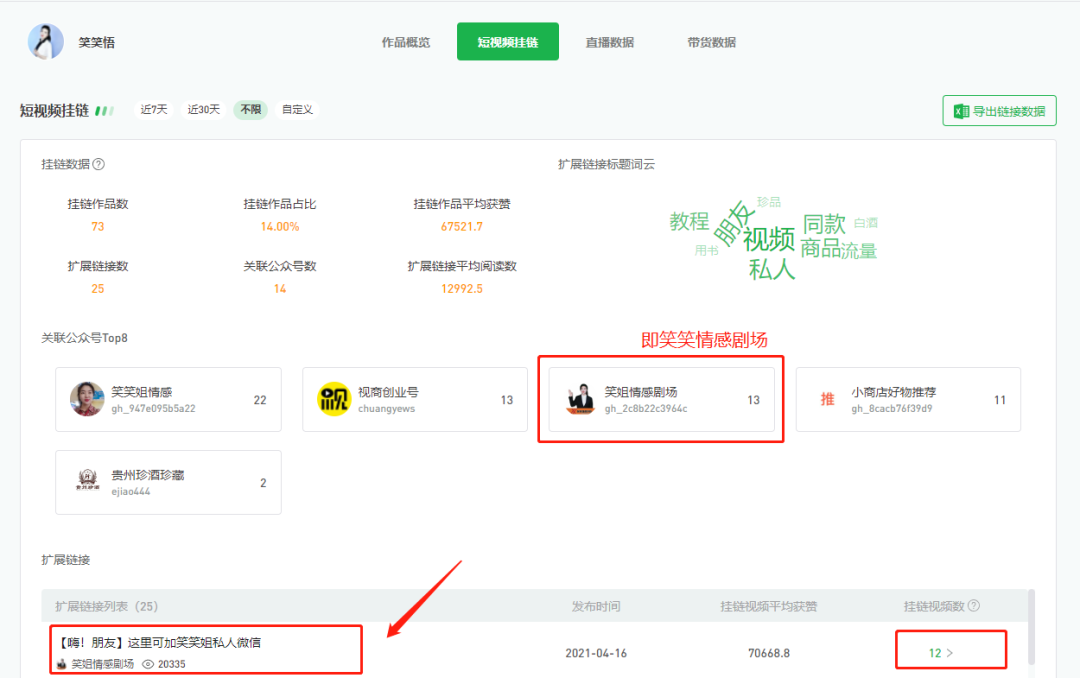Select the 视商创业号 account avatar icon
The image size is (1080, 678).
[333, 399]
